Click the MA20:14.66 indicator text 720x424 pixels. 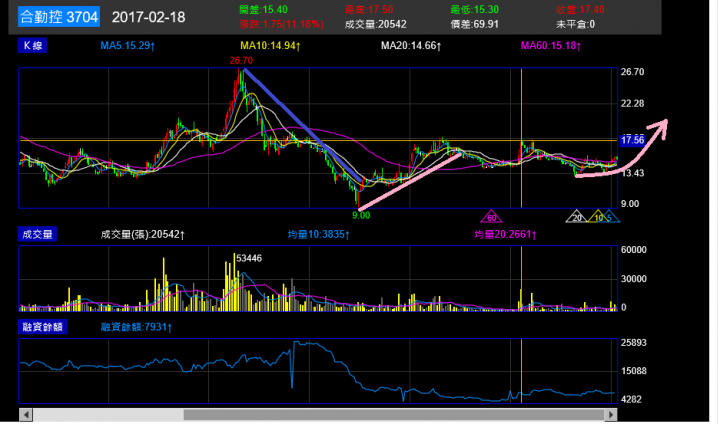click(x=411, y=45)
